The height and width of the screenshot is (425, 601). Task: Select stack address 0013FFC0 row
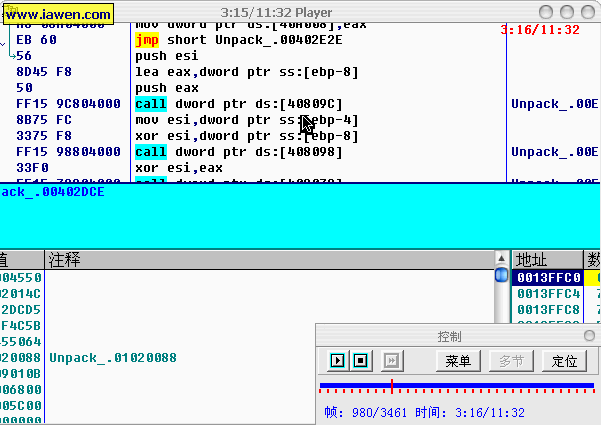549,278
